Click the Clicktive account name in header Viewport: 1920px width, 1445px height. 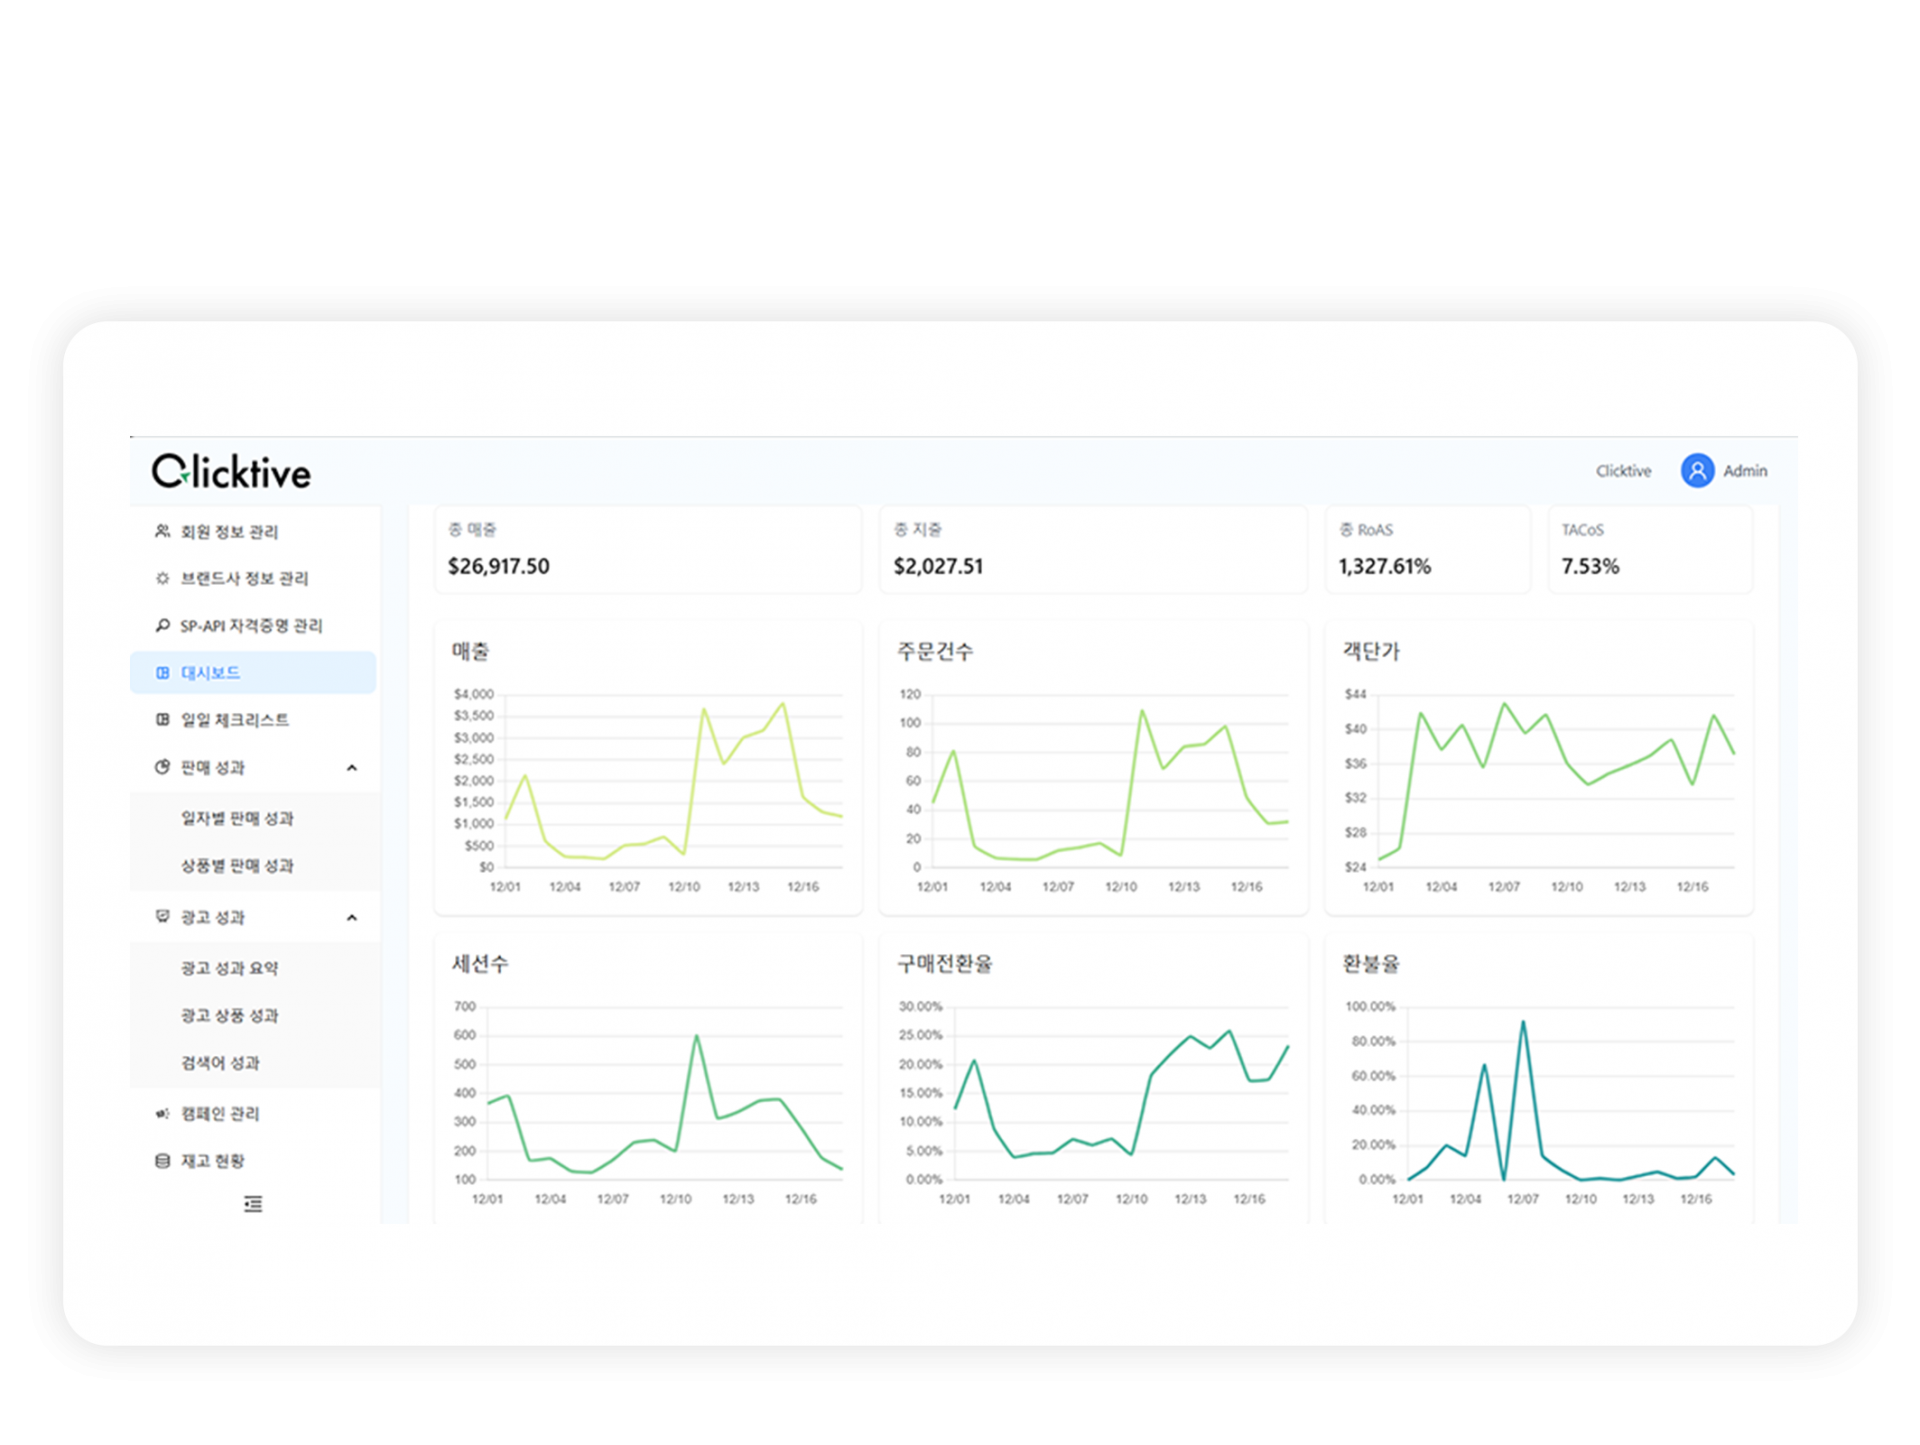tap(1623, 471)
